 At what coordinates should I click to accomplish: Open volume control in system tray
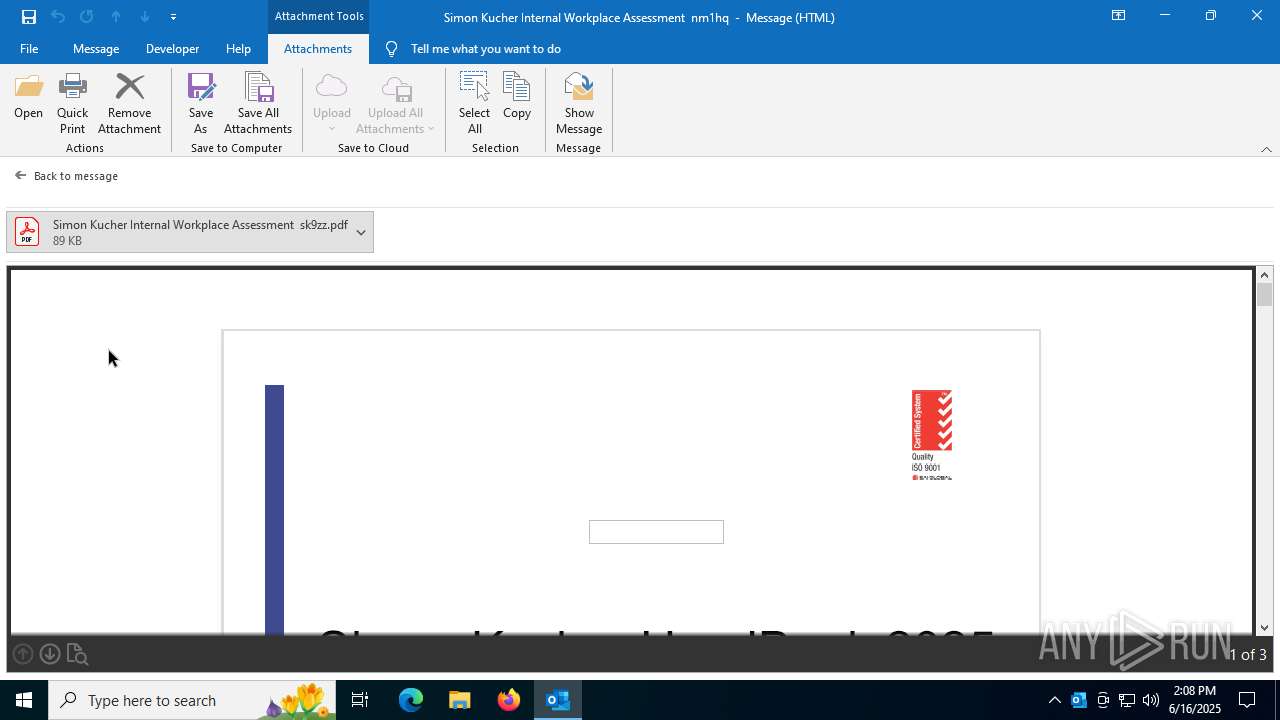(x=1151, y=700)
